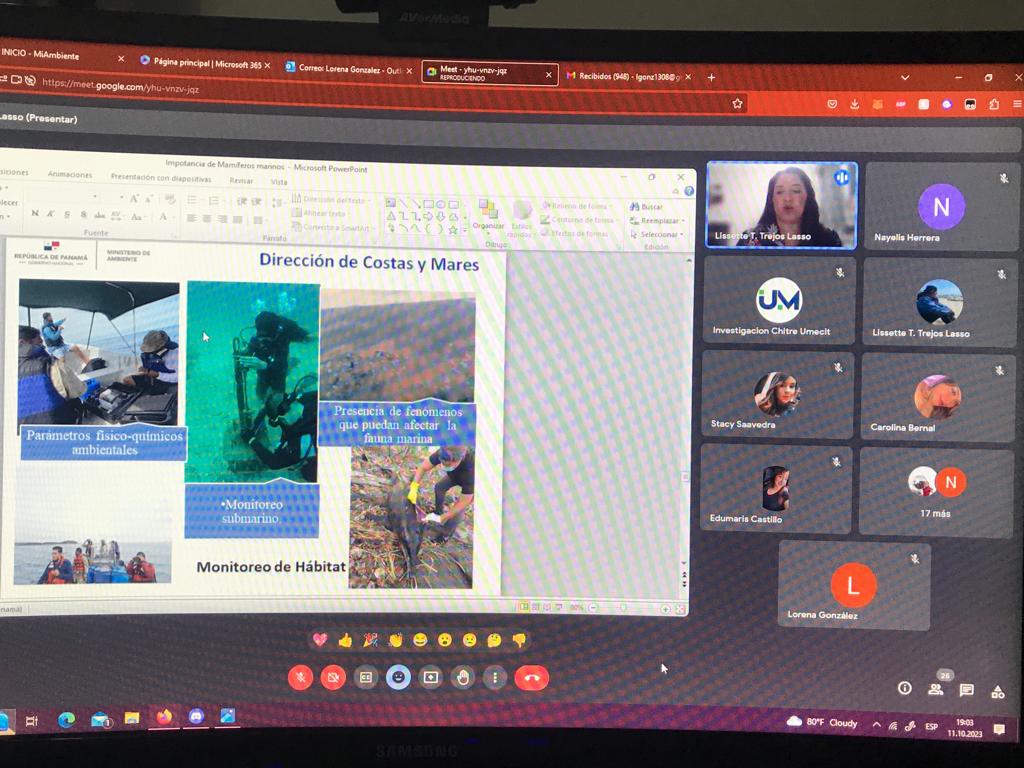This screenshot has height=768, width=1024.
Task: Raise hand in the meeting
Action: coord(463,677)
